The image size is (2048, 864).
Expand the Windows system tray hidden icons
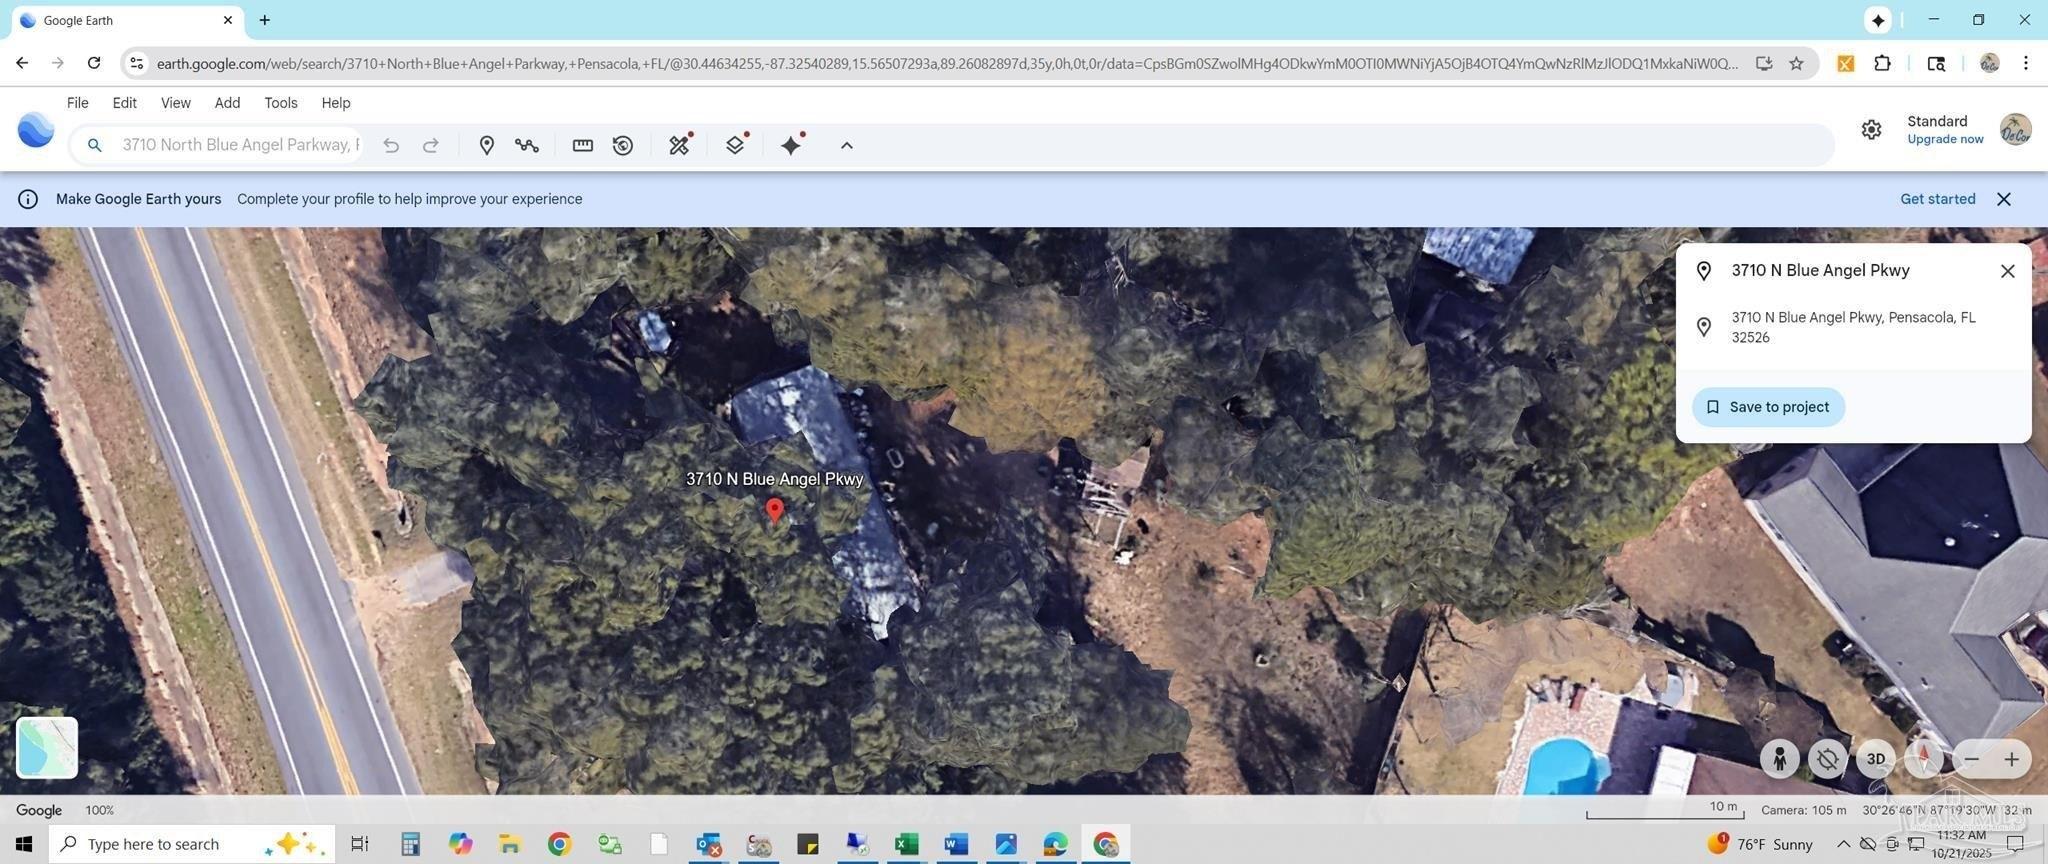tap(1842, 844)
